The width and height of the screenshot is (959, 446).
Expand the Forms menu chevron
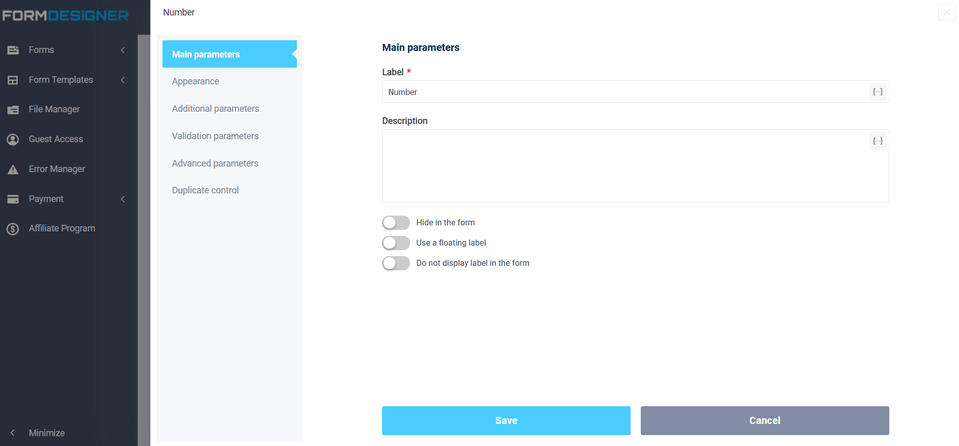point(122,50)
